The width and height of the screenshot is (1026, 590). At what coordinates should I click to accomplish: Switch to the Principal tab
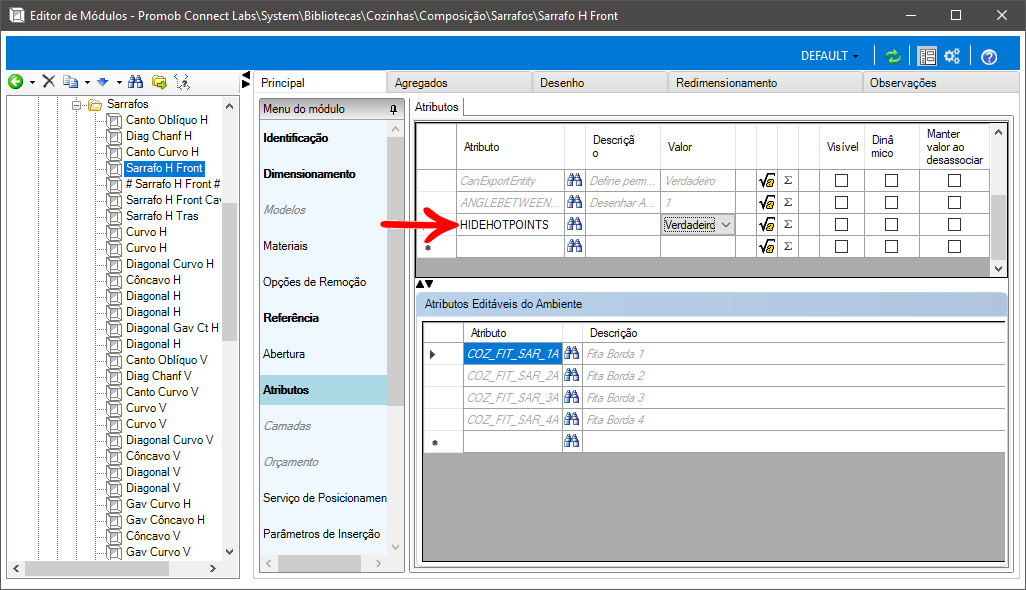coord(321,82)
